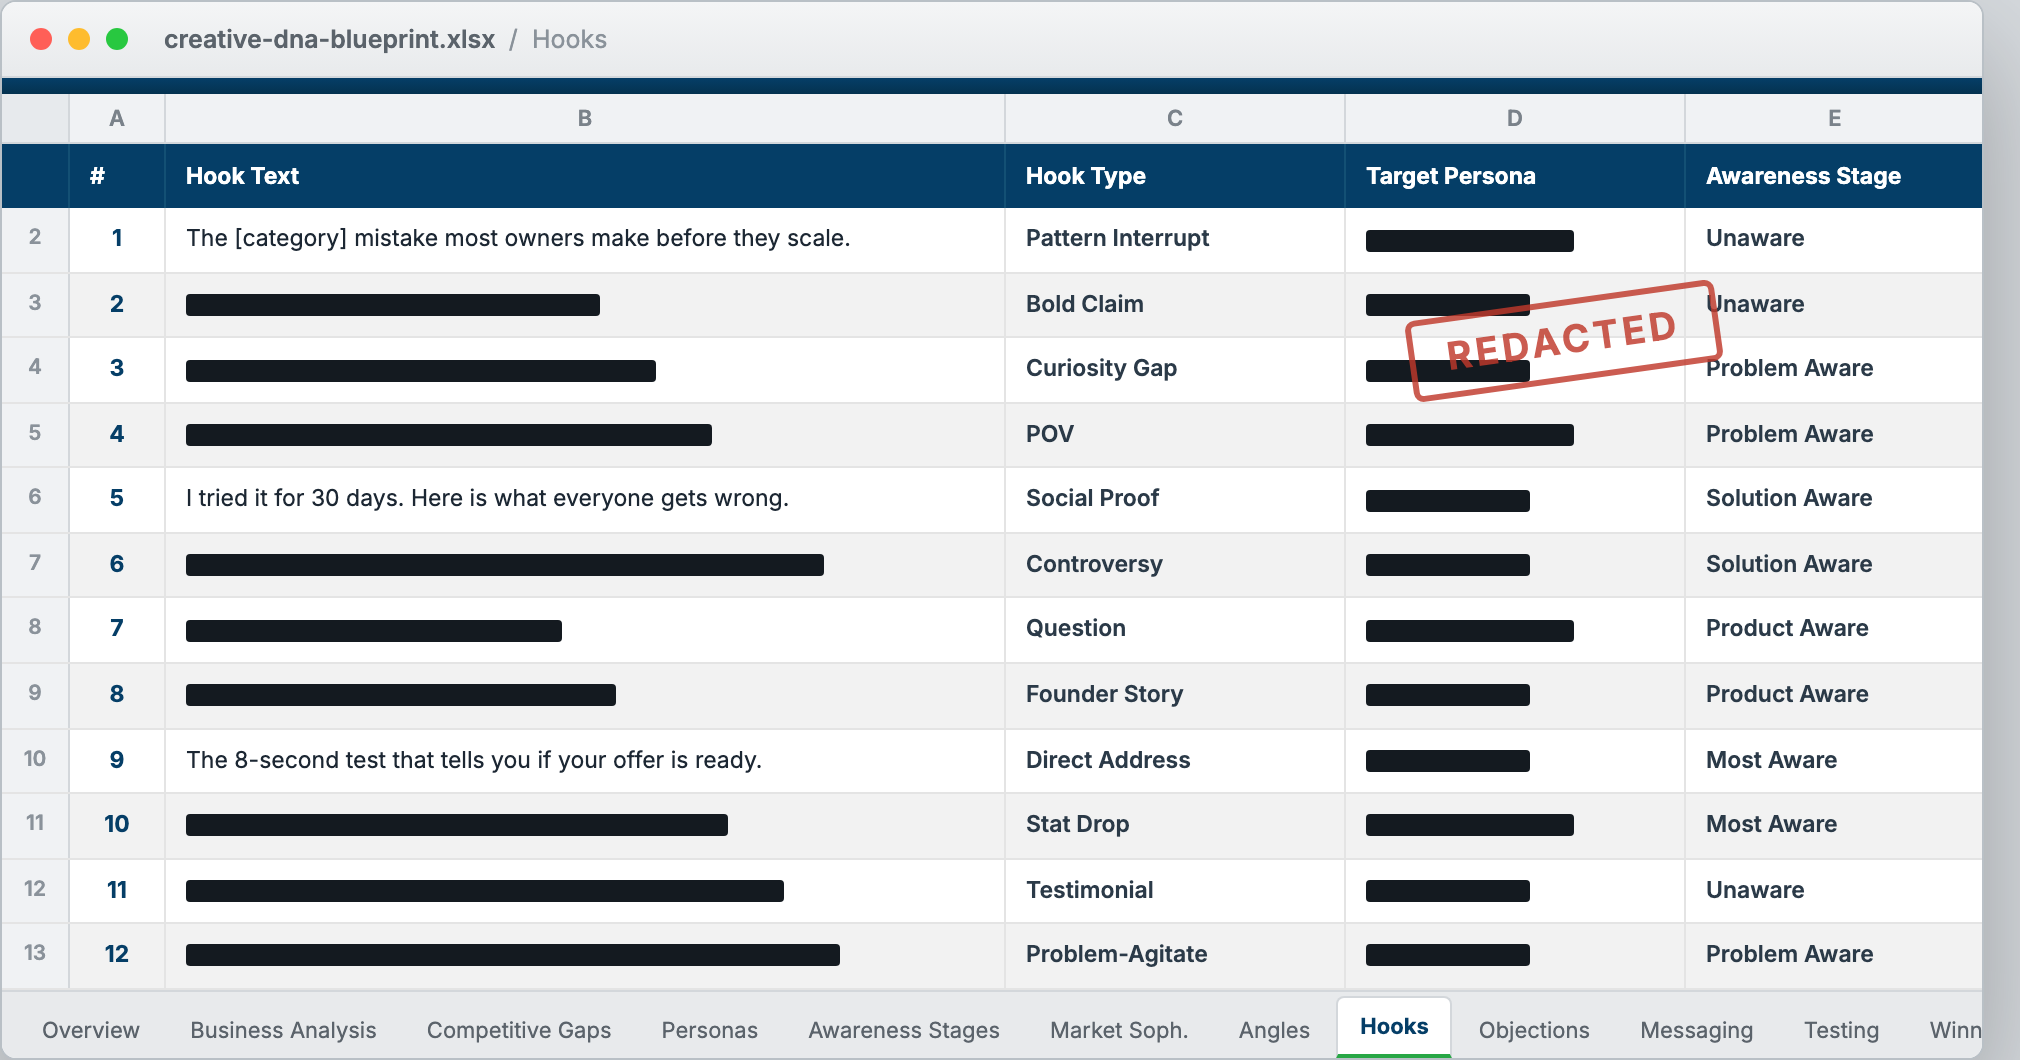Click the Direct Address cell

pos(1175,760)
